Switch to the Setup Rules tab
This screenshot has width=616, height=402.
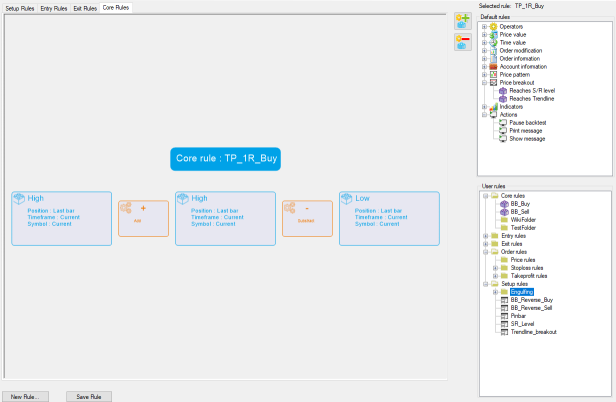pos(20,8)
